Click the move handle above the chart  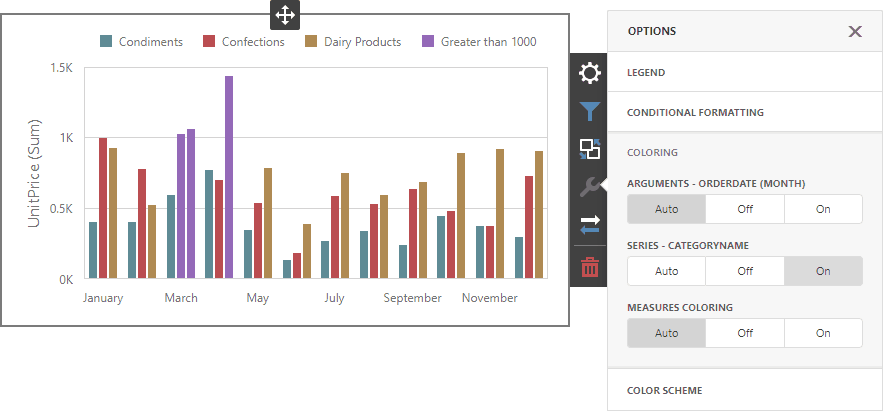284,15
